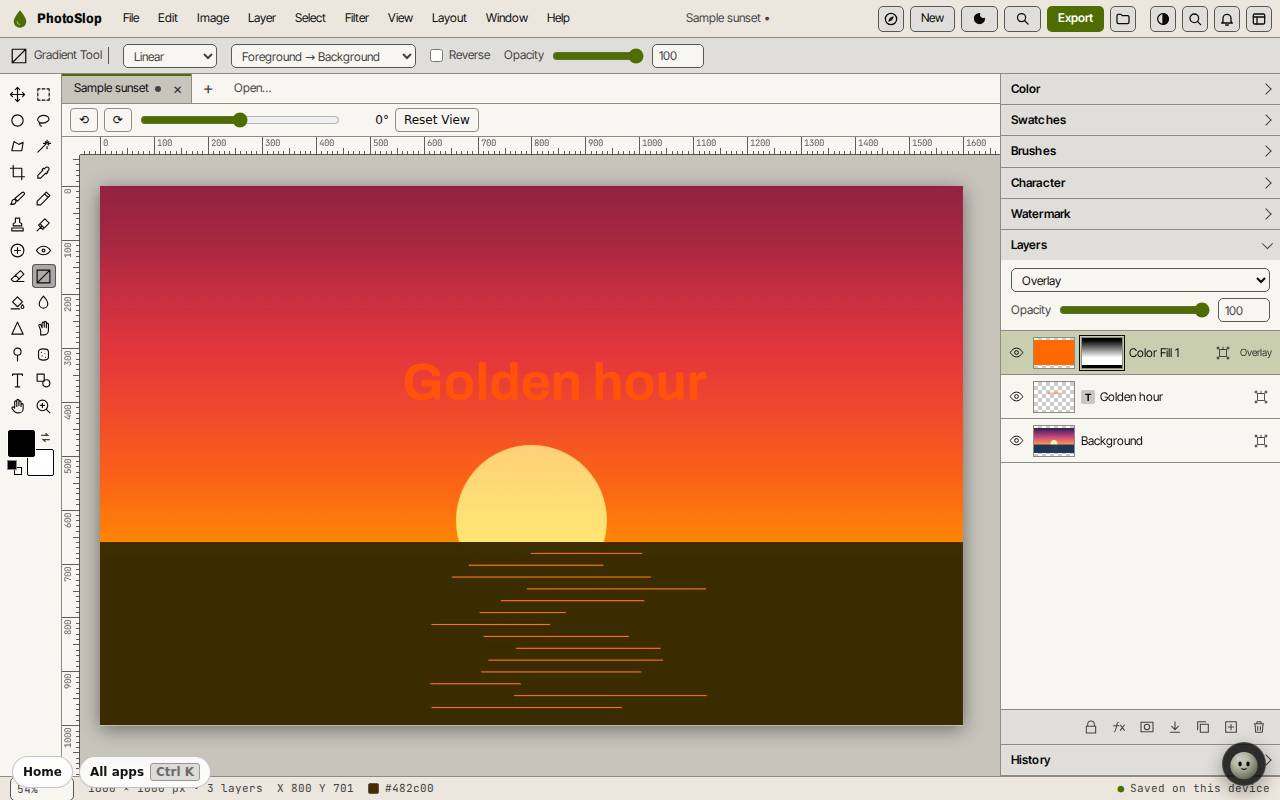1280x800 pixels.
Task: Expand the Color panel
Action: click(x=1140, y=89)
